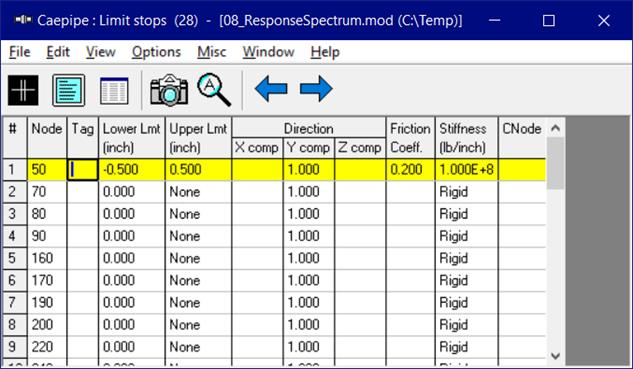This screenshot has width=633, height=369.
Task: Click Rigid stiffness for node 80
Action: coord(466,214)
